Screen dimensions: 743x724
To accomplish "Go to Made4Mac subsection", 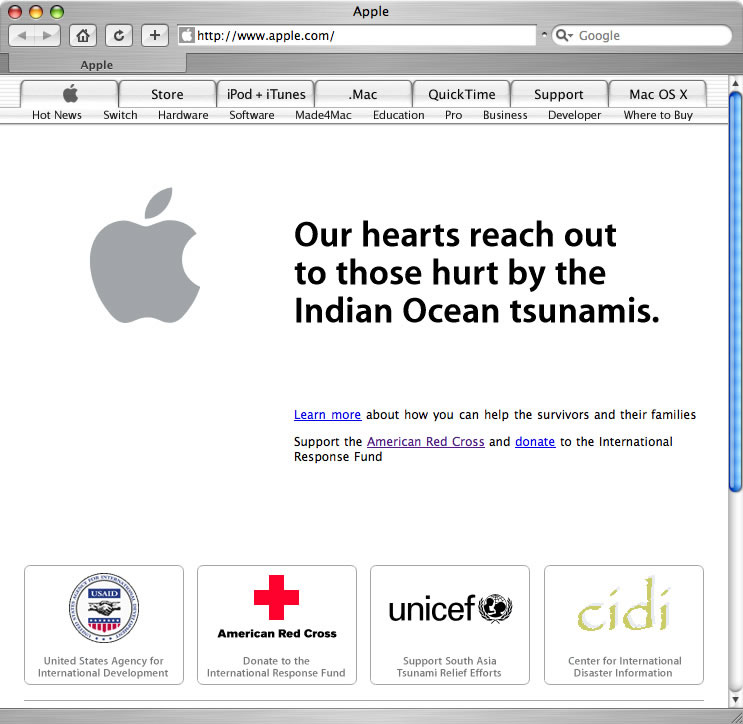I will [x=323, y=115].
